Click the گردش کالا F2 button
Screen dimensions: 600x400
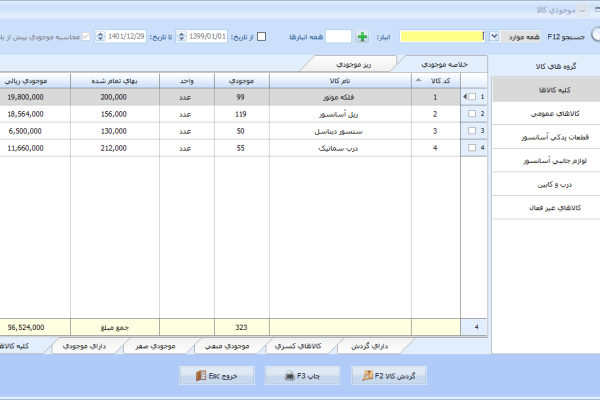pos(388,376)
